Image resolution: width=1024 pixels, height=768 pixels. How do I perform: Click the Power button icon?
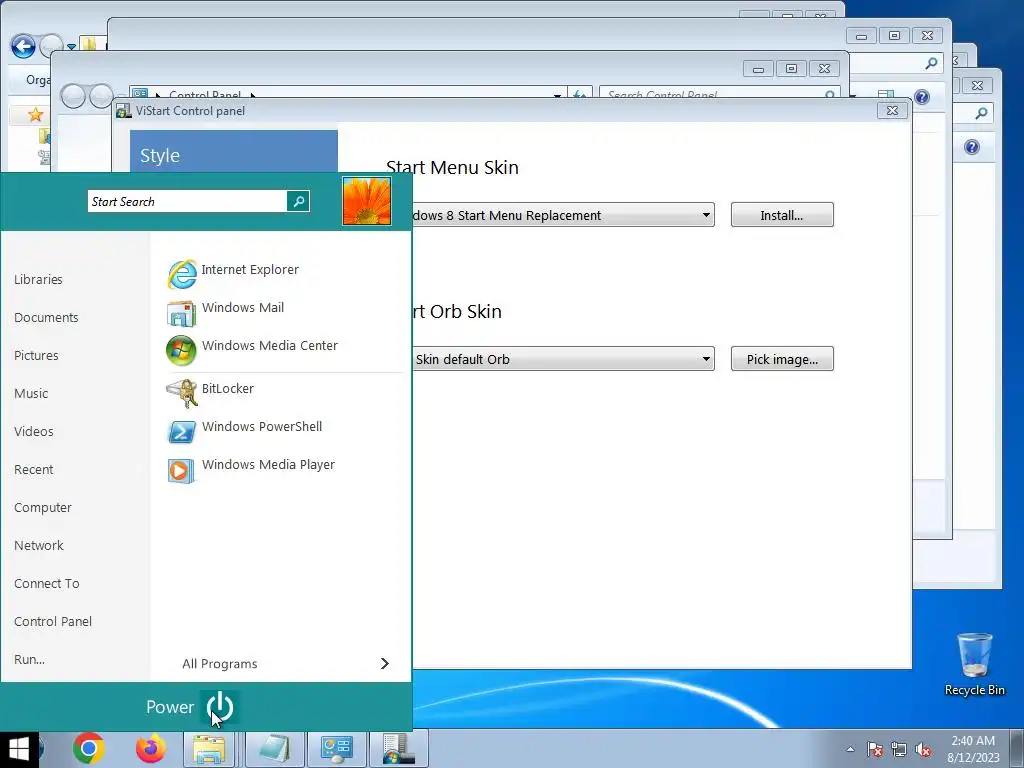[x=219, y=707]
